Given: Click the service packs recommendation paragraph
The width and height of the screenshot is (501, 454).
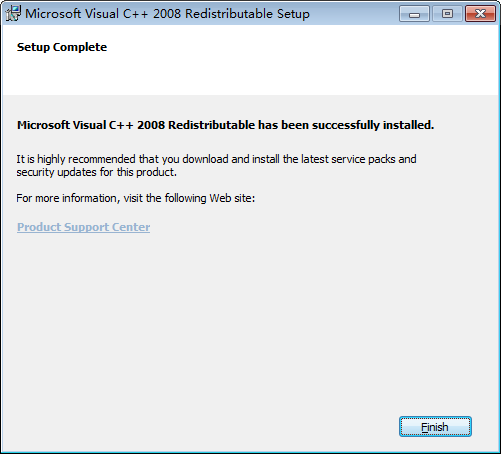Looking at the screenshot, I should (216, 166).
